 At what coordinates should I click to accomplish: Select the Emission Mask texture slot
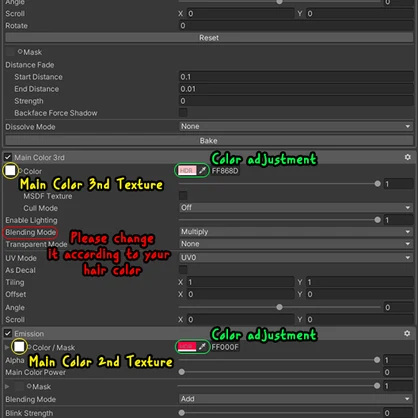point(20,386)
